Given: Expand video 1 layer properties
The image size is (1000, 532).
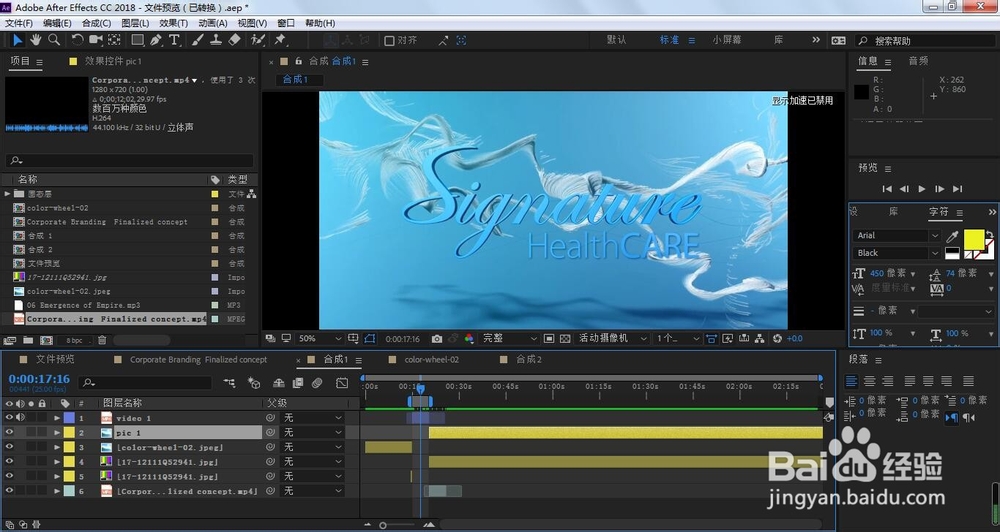Looking at the screenshot, I should (57, 418).
